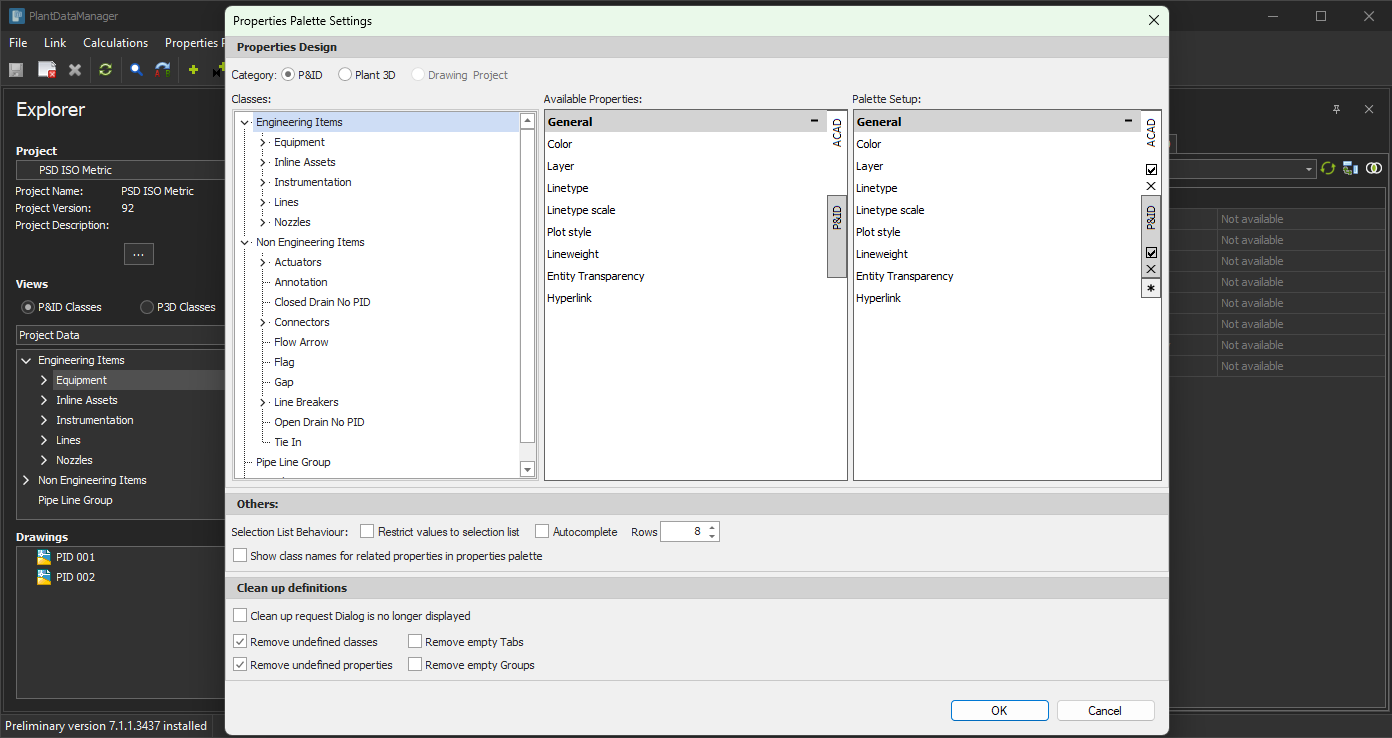Switch to ACAD tab in Available Properties
Viewport: 1392px width, 738px height.
pyautogui.click(x=837, y=132)
